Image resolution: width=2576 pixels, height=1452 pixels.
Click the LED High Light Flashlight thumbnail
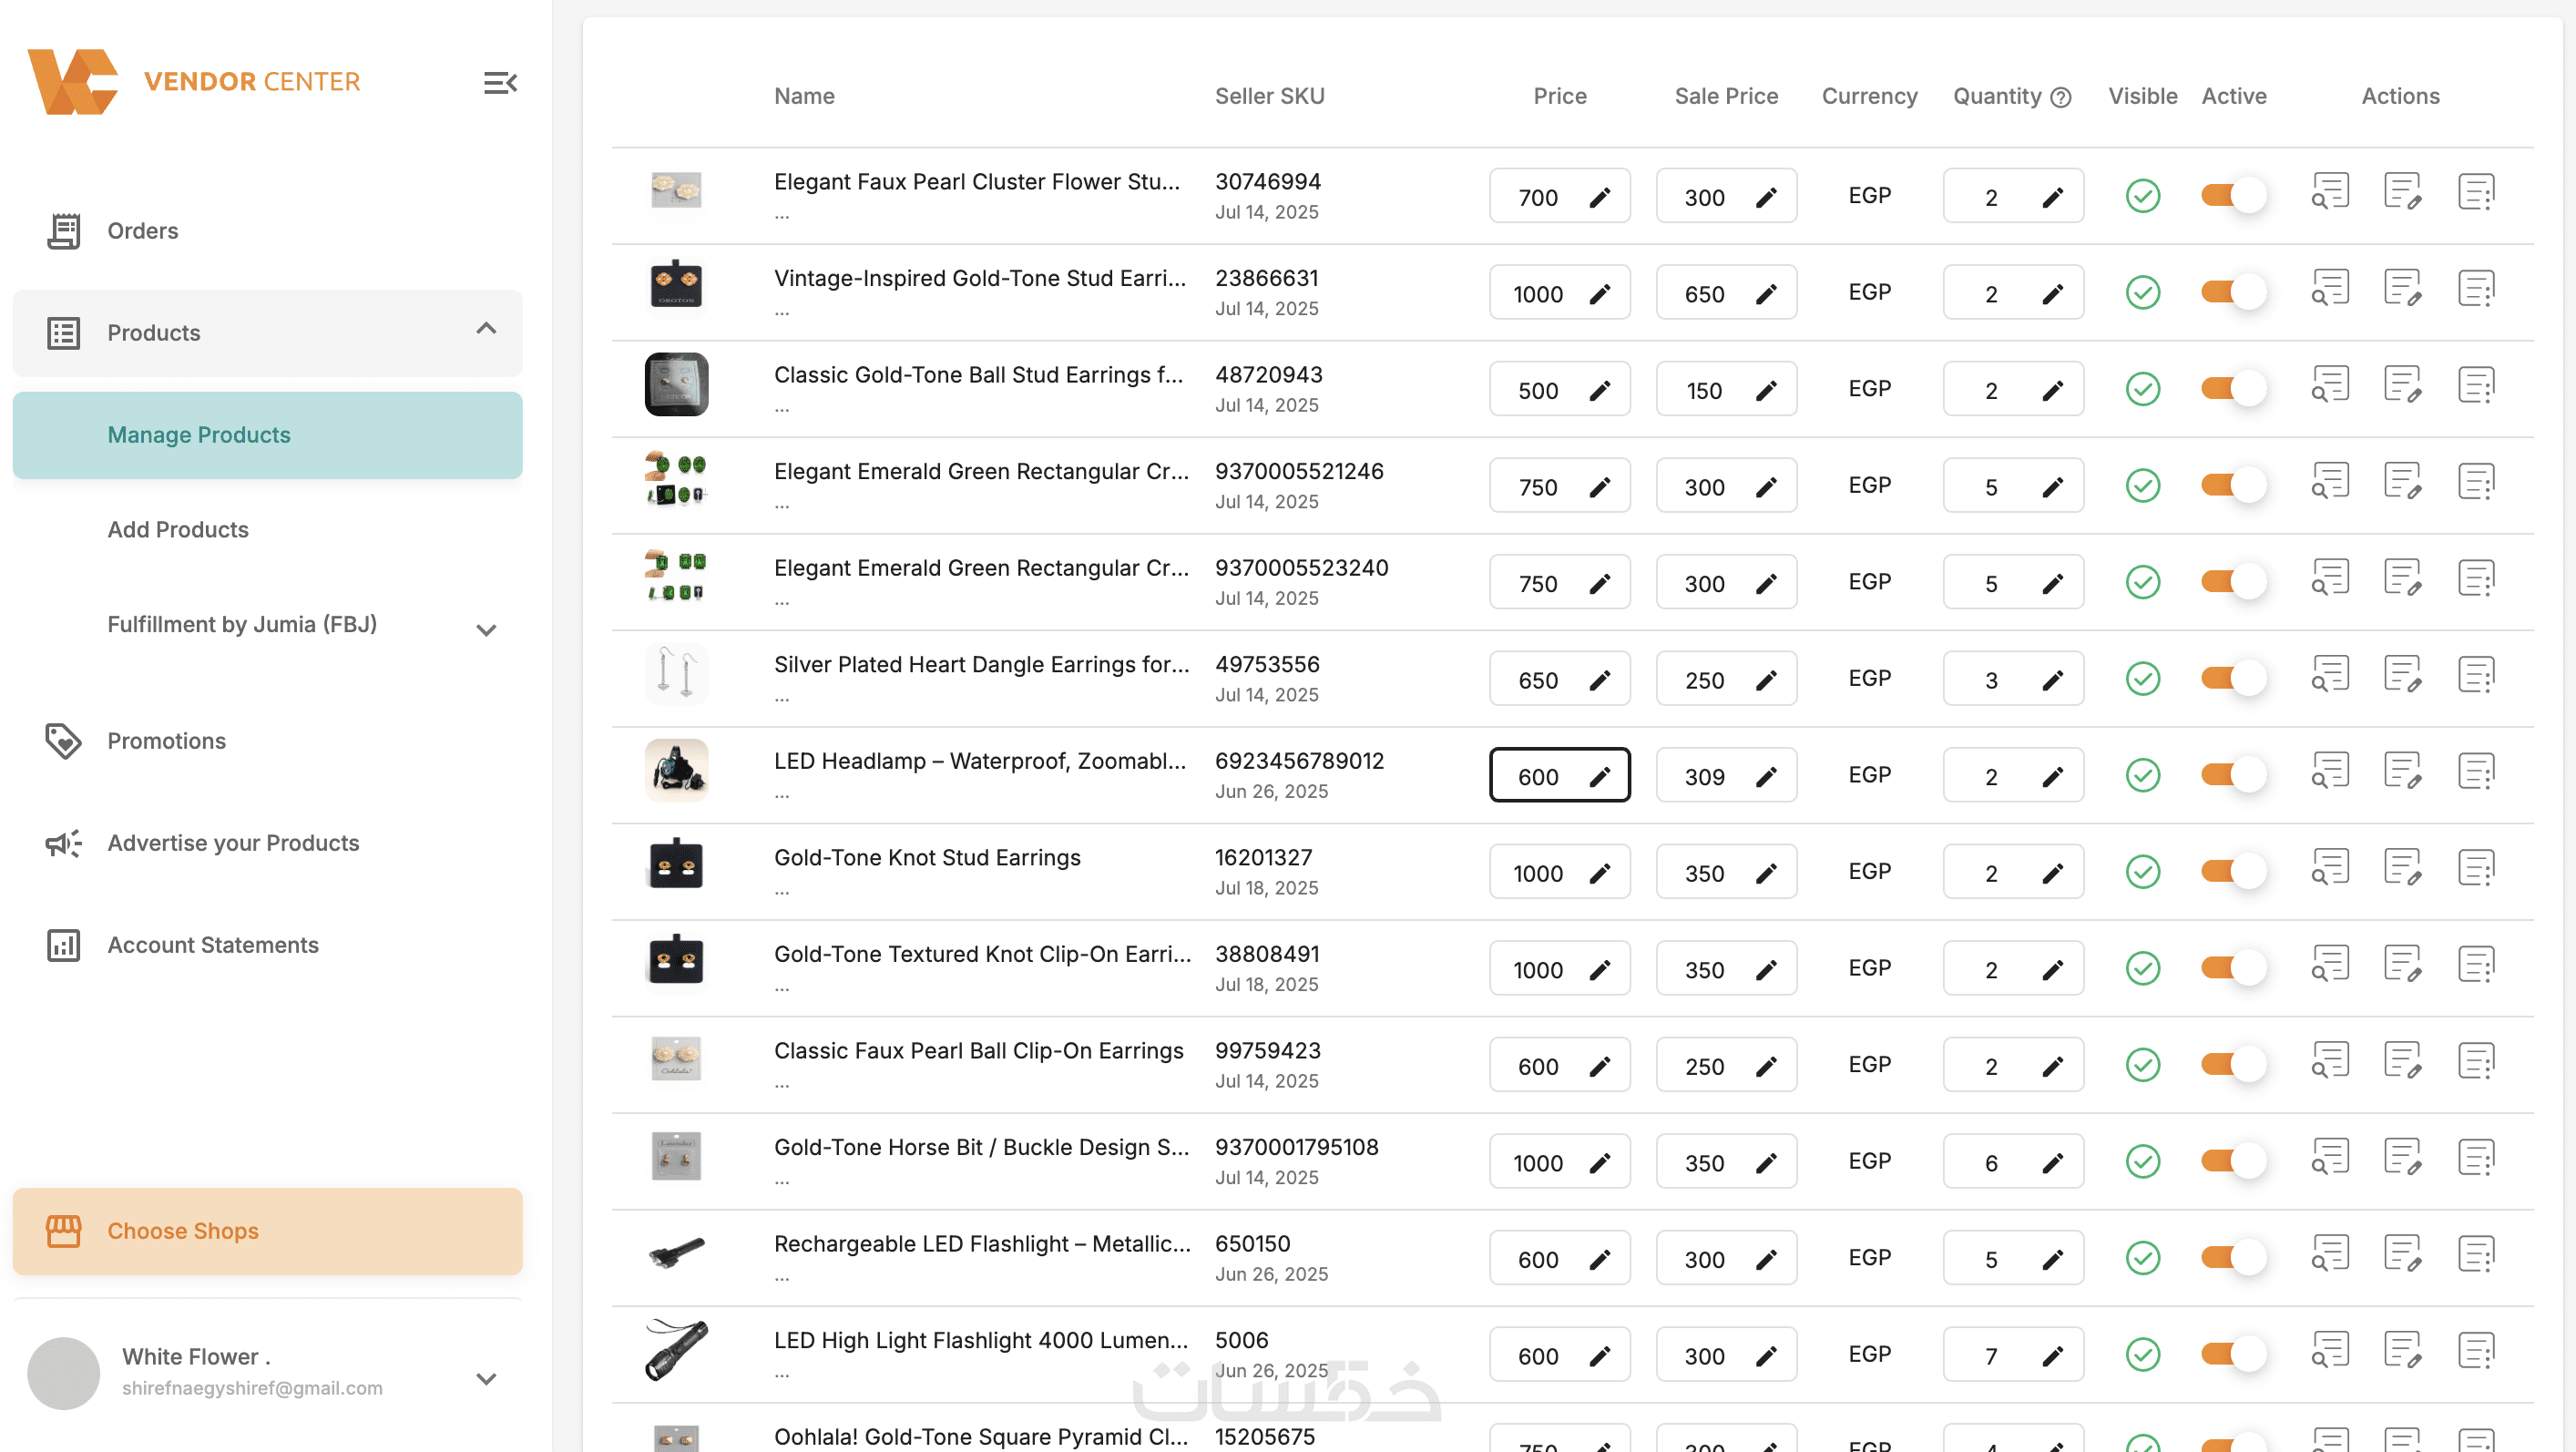[676, 1349]
